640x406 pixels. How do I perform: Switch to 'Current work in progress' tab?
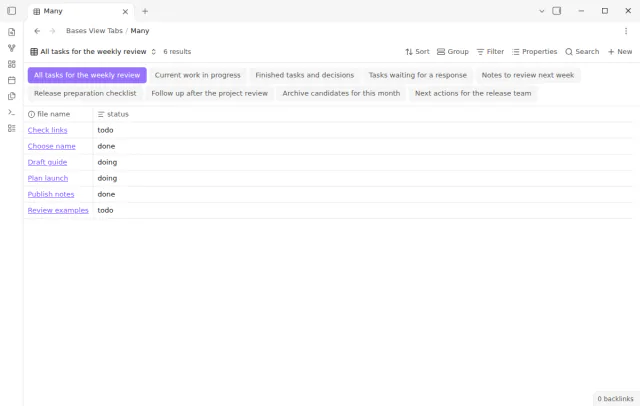point(198,75)
